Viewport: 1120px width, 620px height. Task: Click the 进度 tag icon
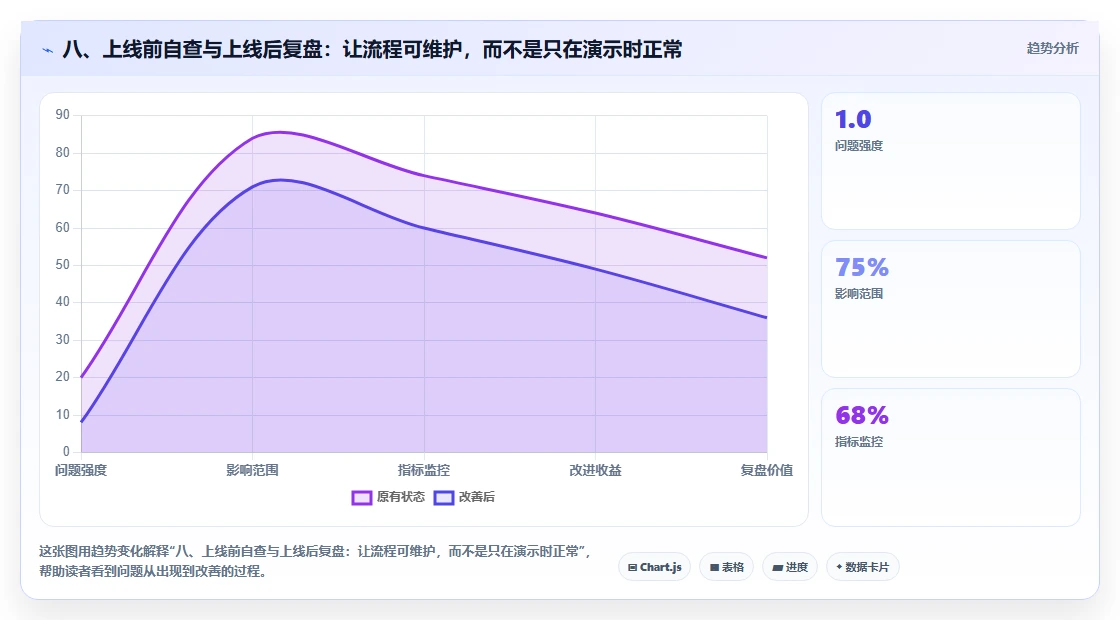[x=778, y=568]
